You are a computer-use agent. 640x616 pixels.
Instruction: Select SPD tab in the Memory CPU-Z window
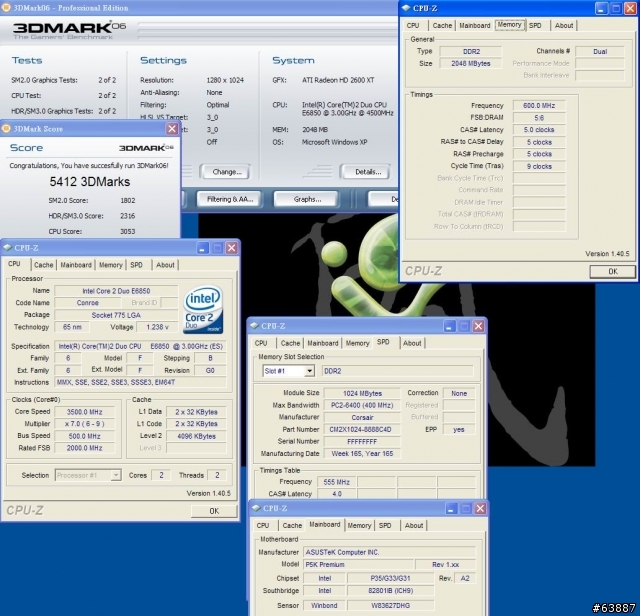(x=535, y=25)
